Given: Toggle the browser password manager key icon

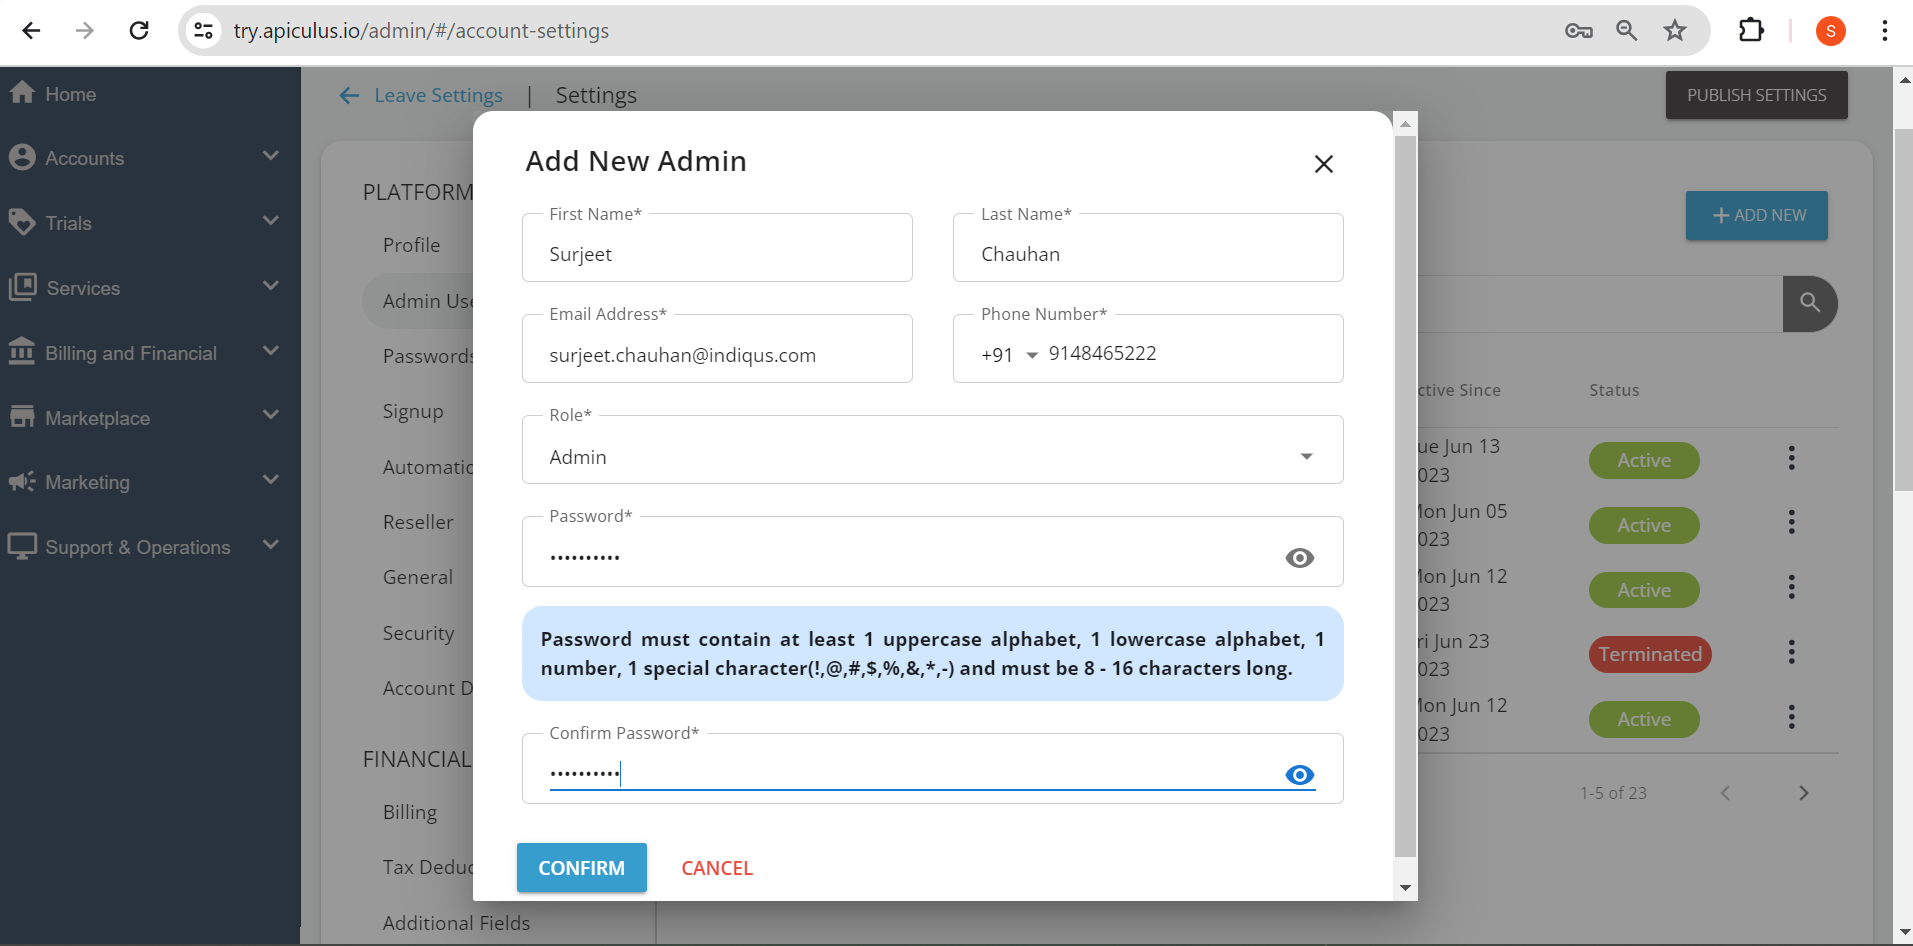Looking at the screenshot, I should click(x=1578, y=30).
